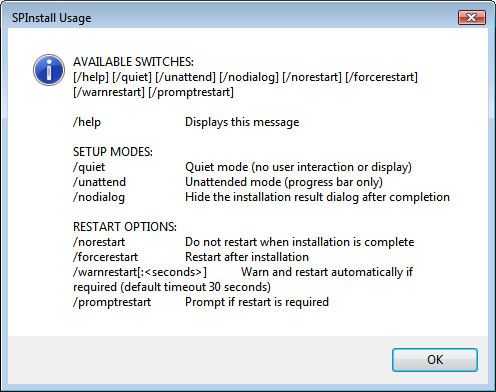The height and width of the screenshot is (392, 496).
Task: Click the SETUP MODES heading
Action: pyautogui.click(x=113, y=152)
